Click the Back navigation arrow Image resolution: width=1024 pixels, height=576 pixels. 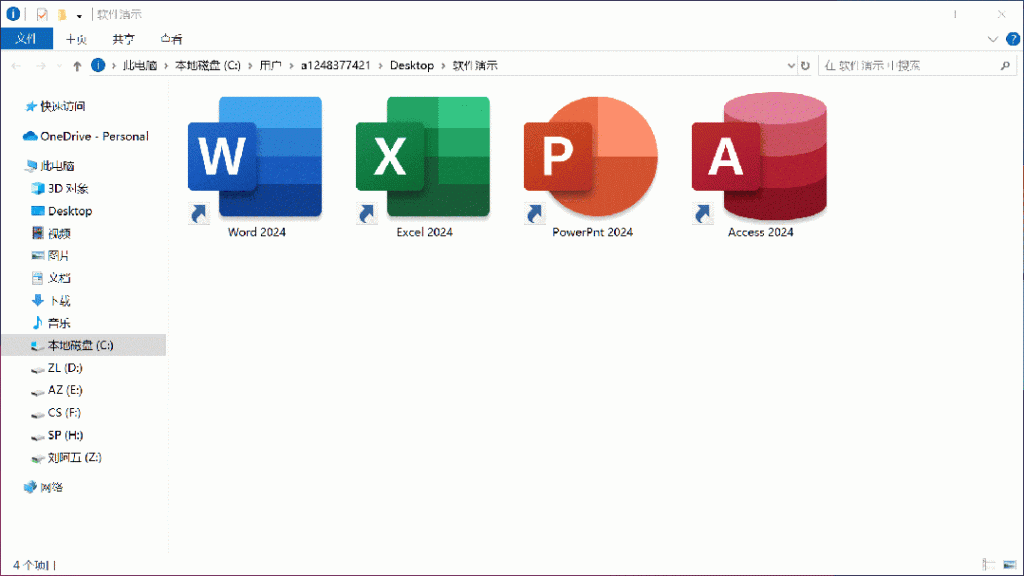16,65
